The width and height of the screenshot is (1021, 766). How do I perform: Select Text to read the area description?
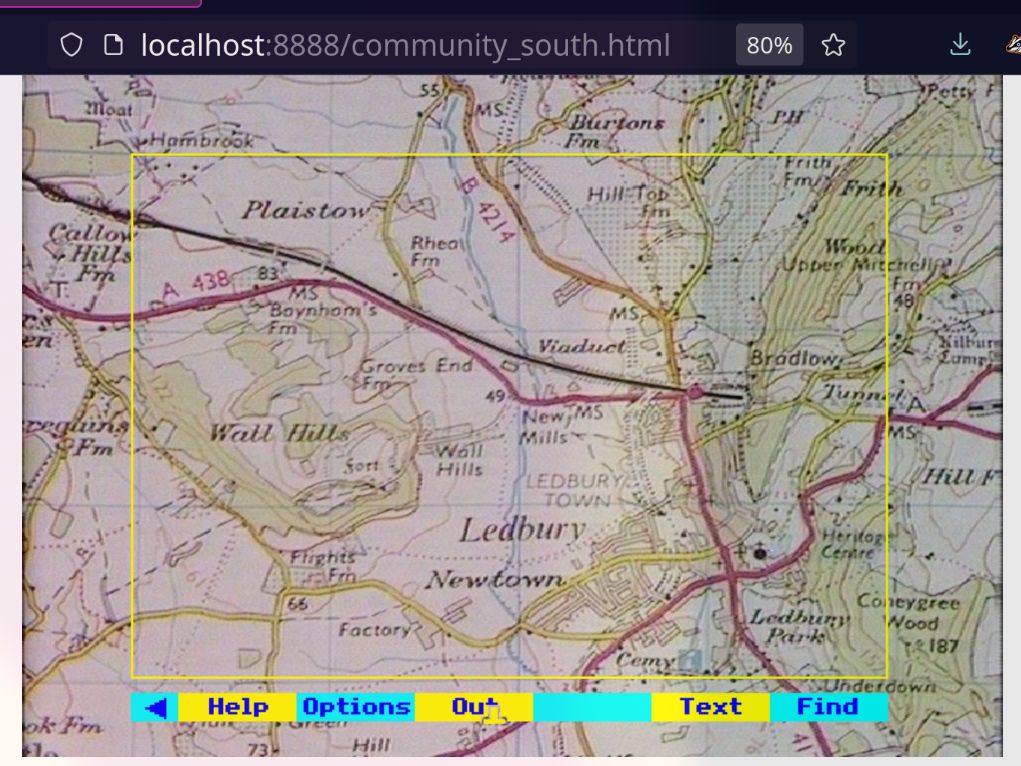711,707
